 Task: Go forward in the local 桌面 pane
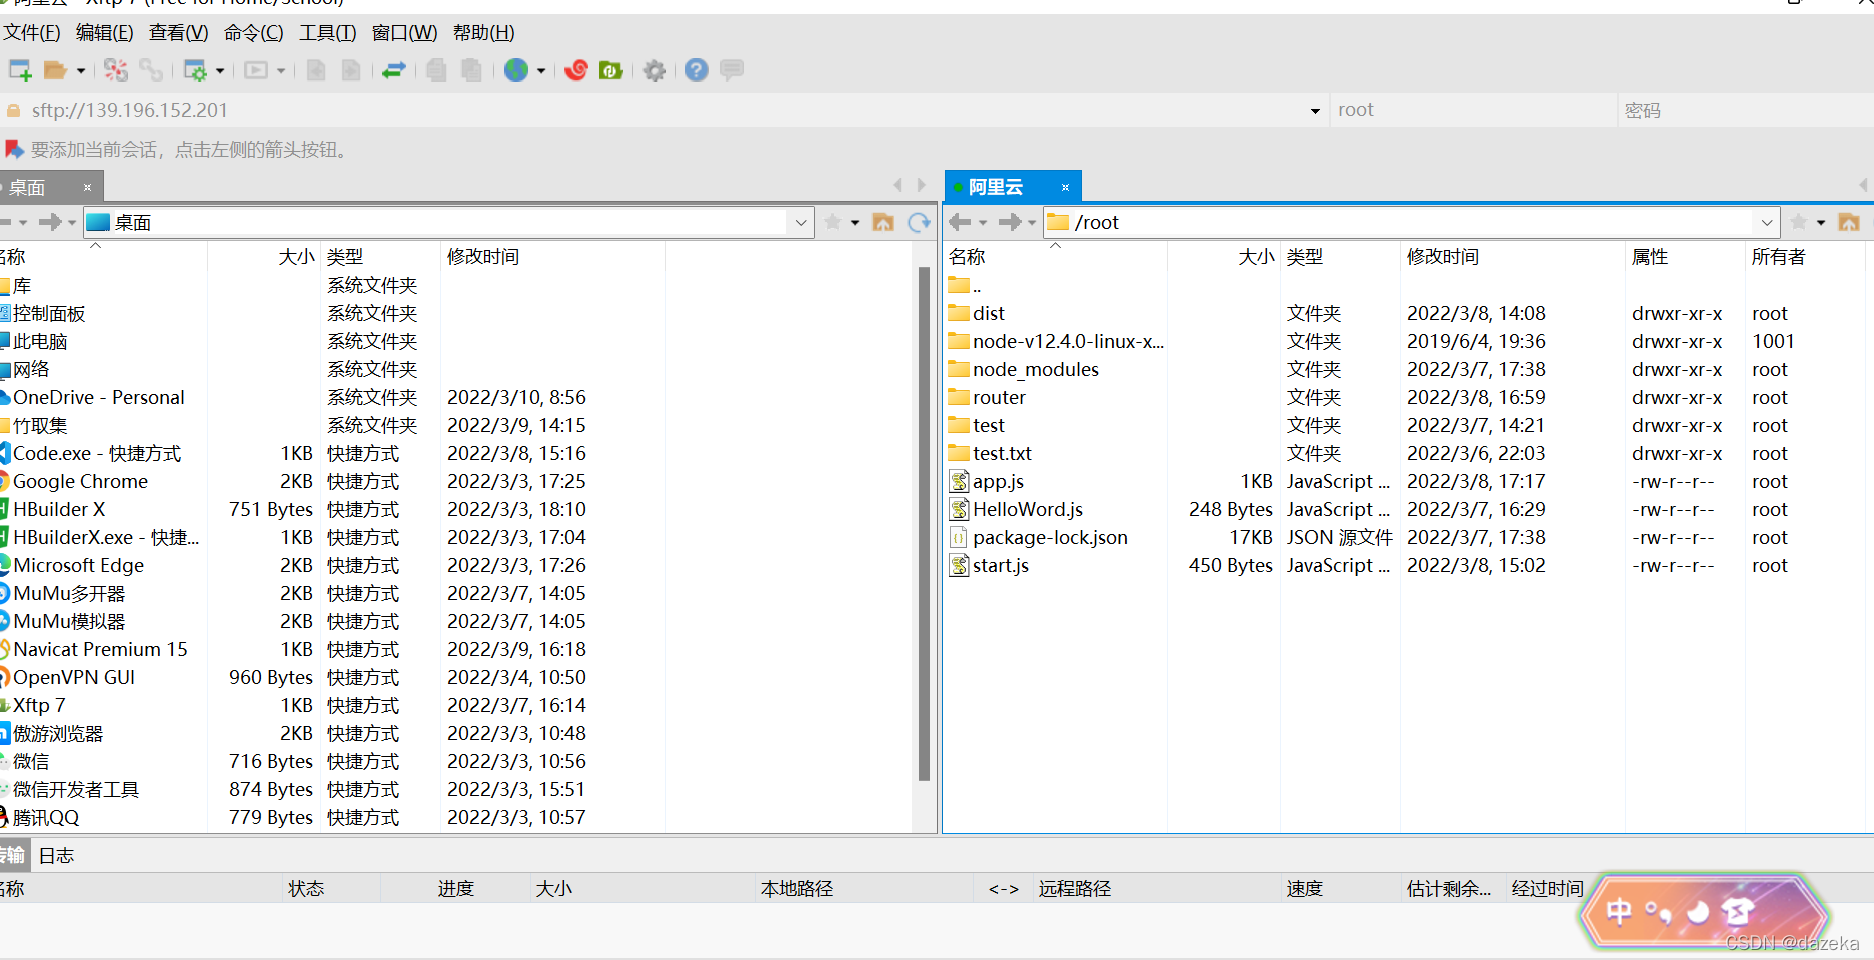point(50,222)
